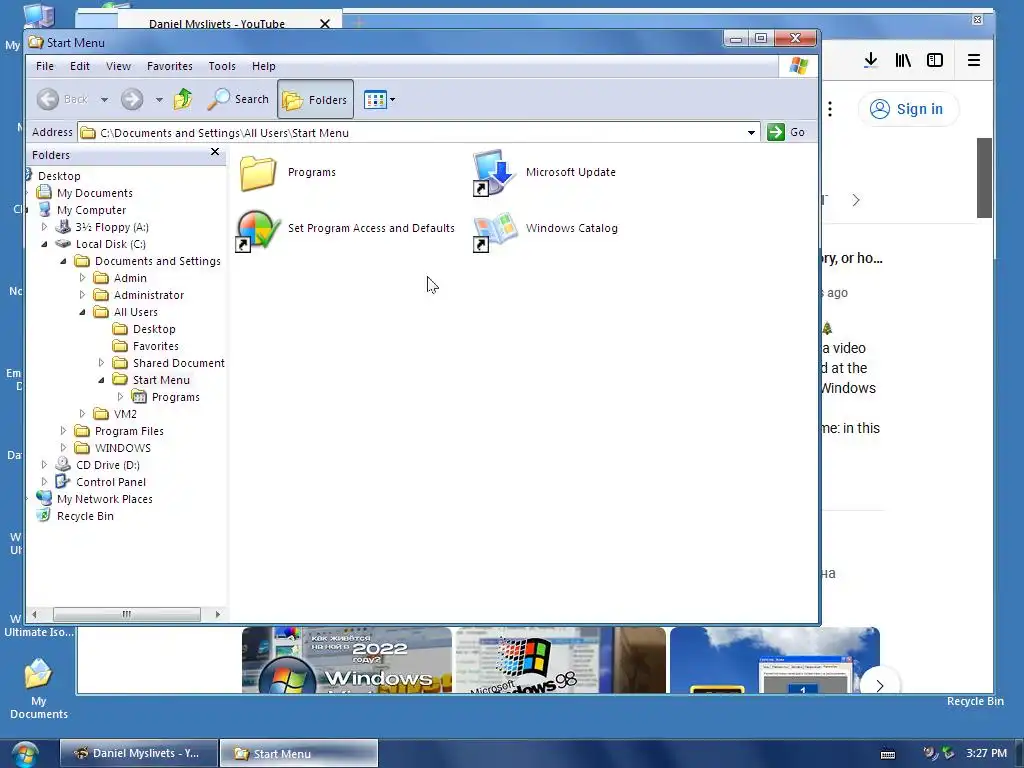Viewport: 1024px width, 768px height.
Task: Open the browser hamburger menu icon
Action: 974,60
